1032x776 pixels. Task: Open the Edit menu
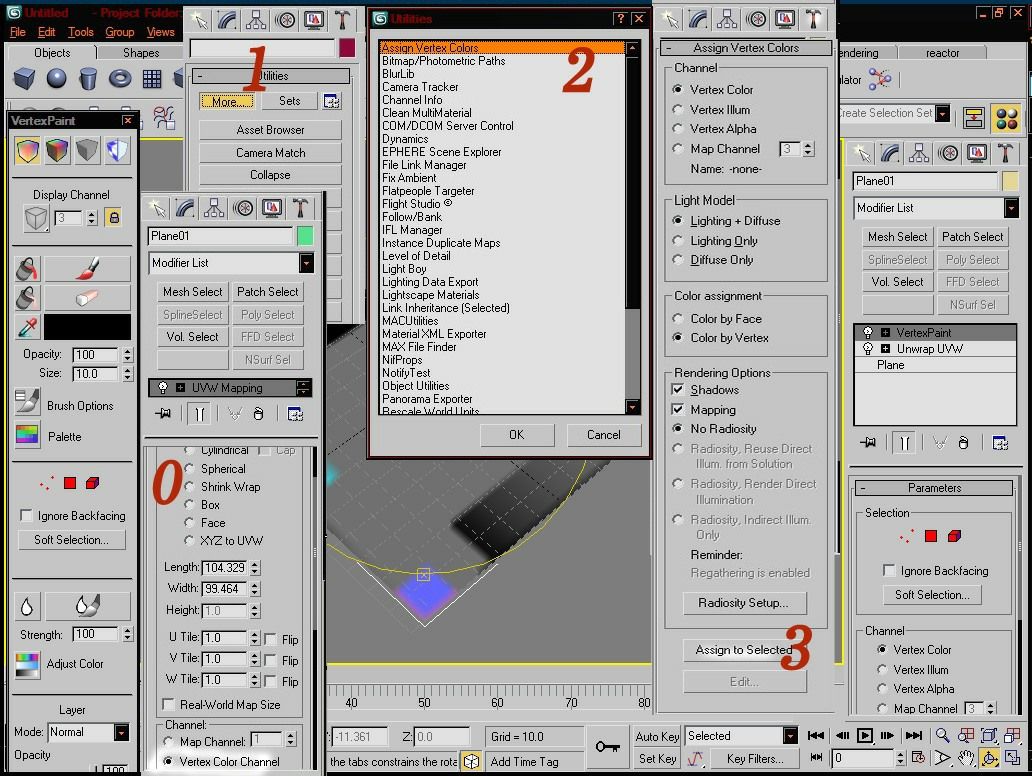coord(47,32)
